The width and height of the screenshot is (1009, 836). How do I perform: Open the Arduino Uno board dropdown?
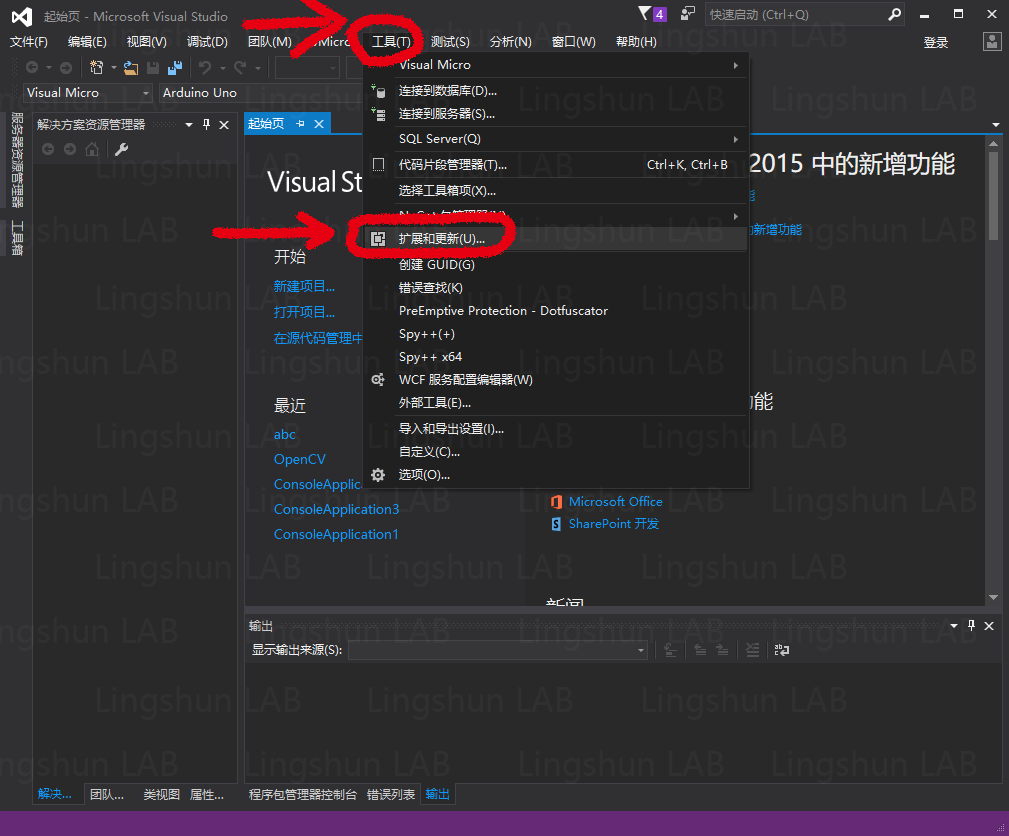tap(261, 93)
